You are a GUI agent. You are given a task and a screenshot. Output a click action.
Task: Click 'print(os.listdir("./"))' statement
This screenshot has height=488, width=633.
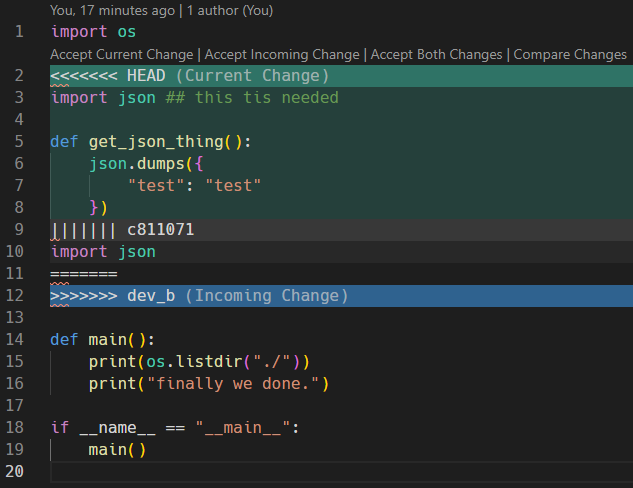point(199,362)
